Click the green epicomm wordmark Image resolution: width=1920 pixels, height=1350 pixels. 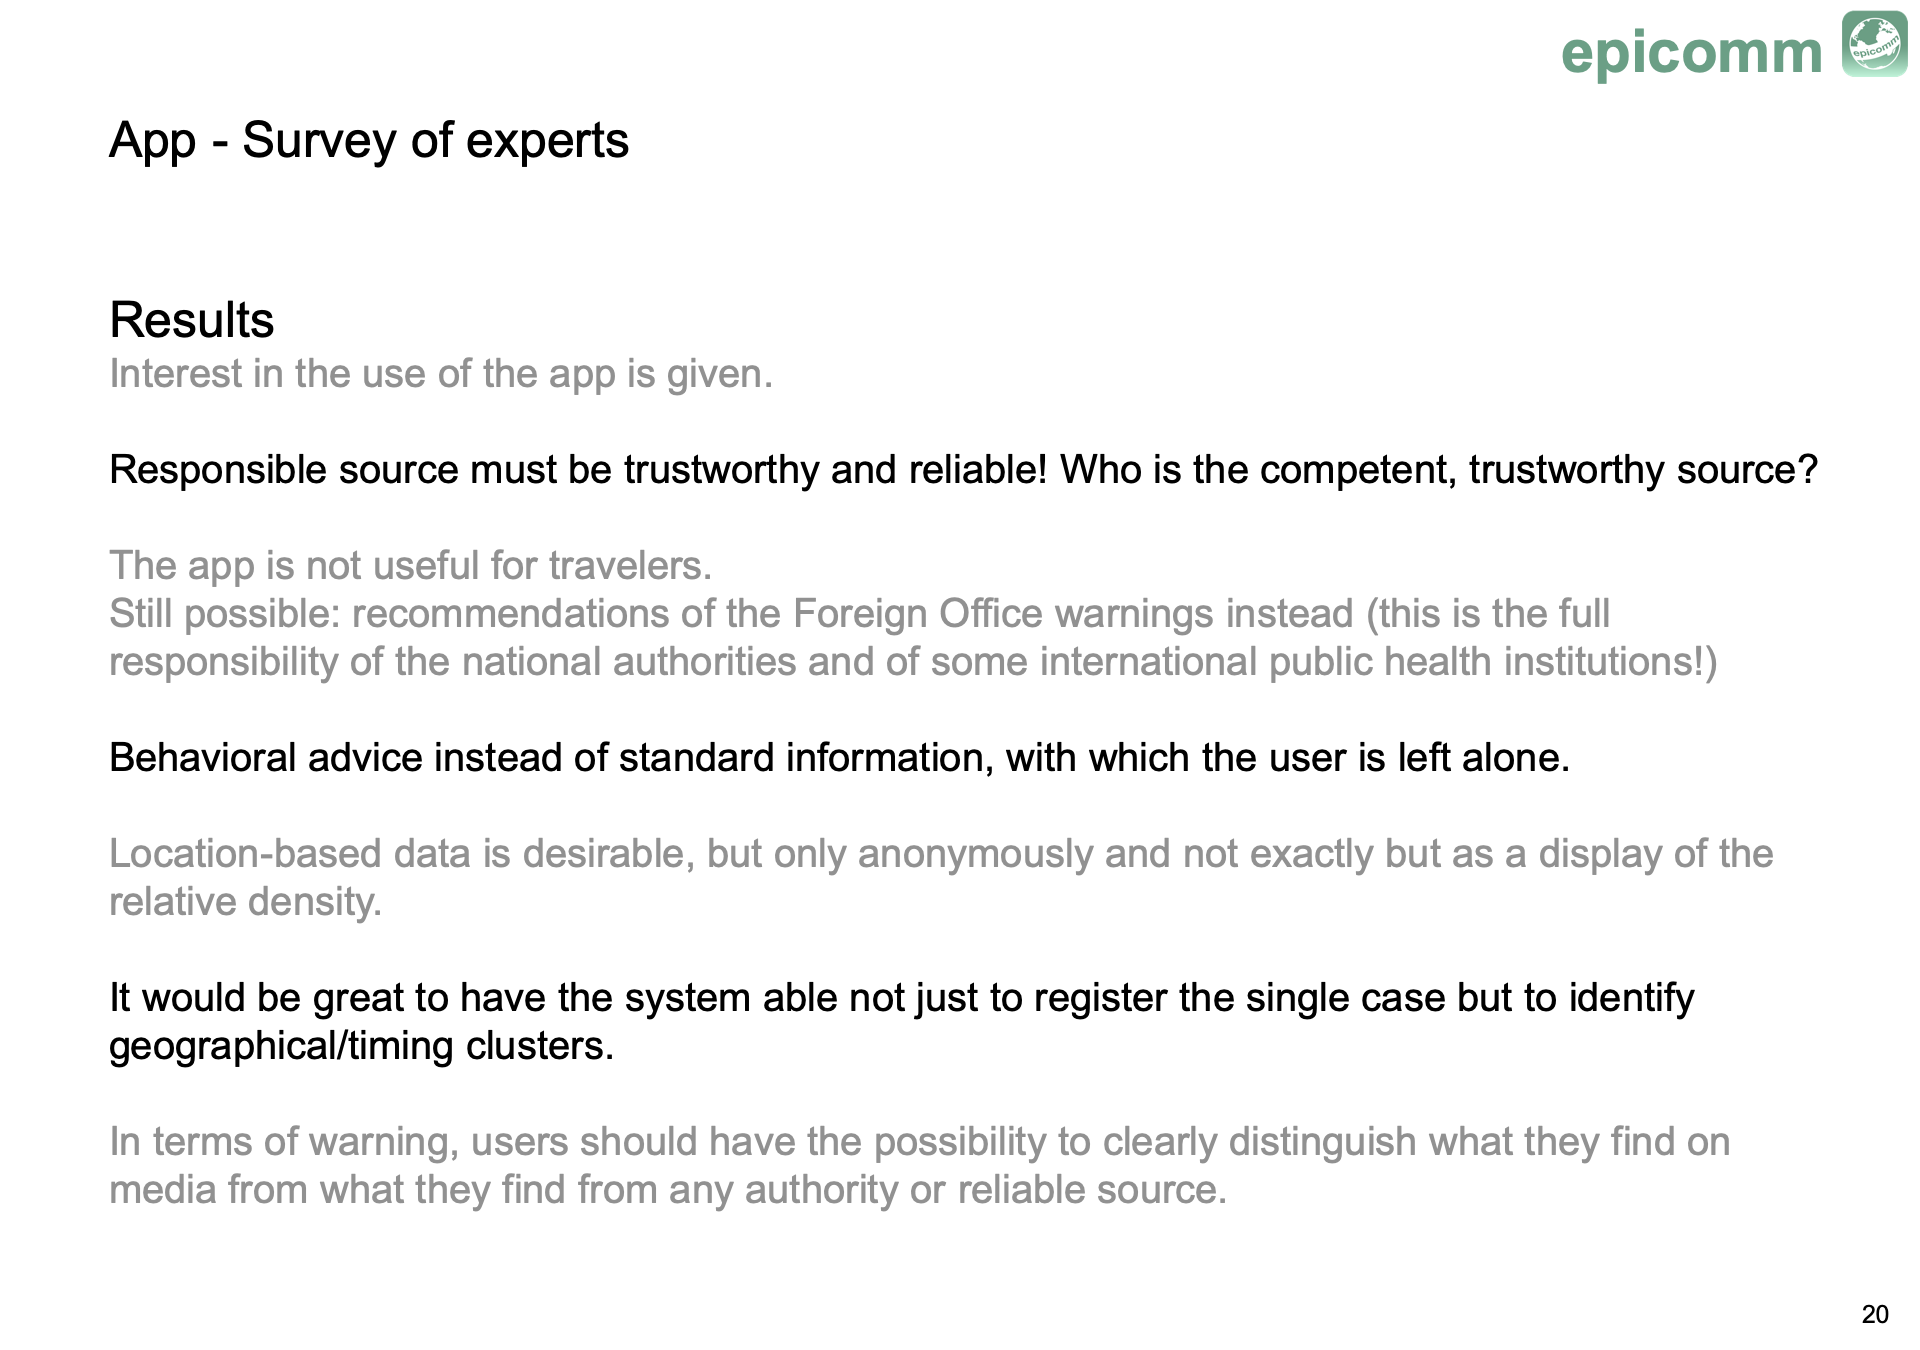pyautogui.click(x=1691, y=52)
